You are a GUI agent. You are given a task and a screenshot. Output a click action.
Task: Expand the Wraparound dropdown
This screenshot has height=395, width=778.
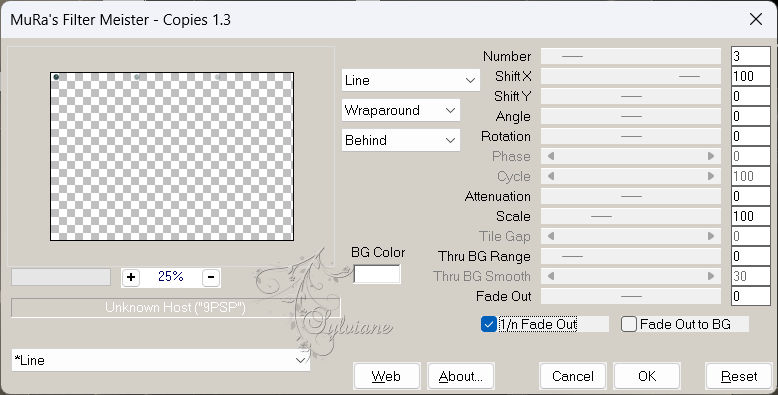coord(401,110)
